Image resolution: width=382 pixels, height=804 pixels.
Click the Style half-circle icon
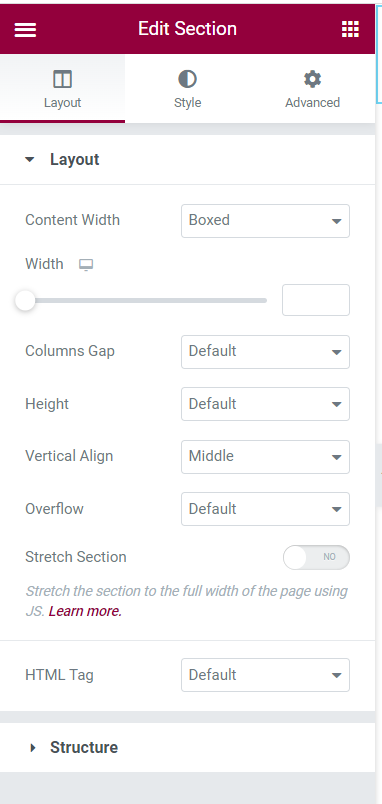point(188,79)
